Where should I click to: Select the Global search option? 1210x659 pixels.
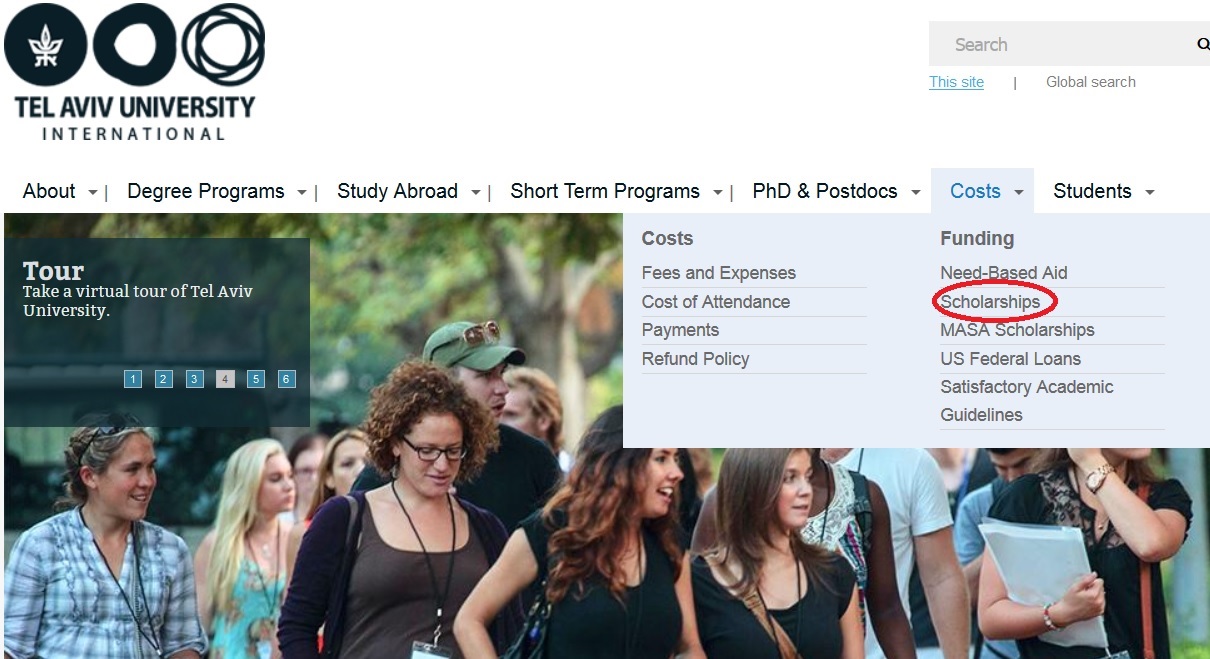tap(1091, 82)
